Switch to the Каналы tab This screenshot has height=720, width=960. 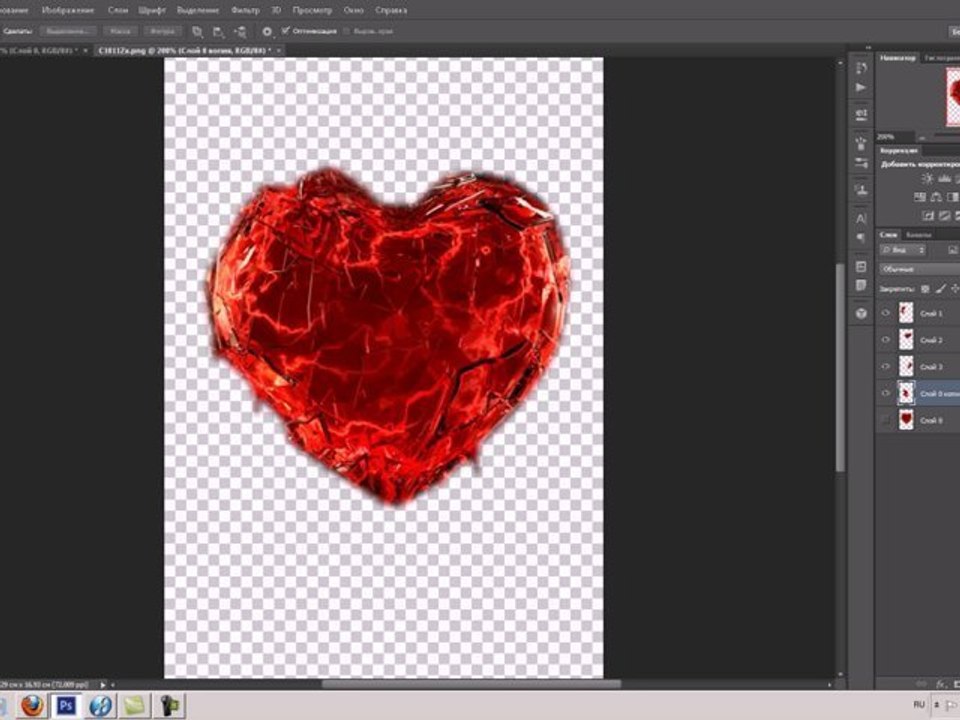[918, 234]
